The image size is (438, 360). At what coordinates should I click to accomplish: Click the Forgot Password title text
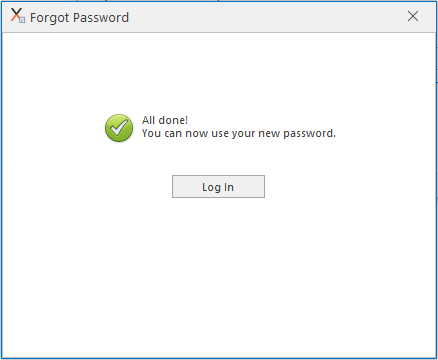point(79,18)
